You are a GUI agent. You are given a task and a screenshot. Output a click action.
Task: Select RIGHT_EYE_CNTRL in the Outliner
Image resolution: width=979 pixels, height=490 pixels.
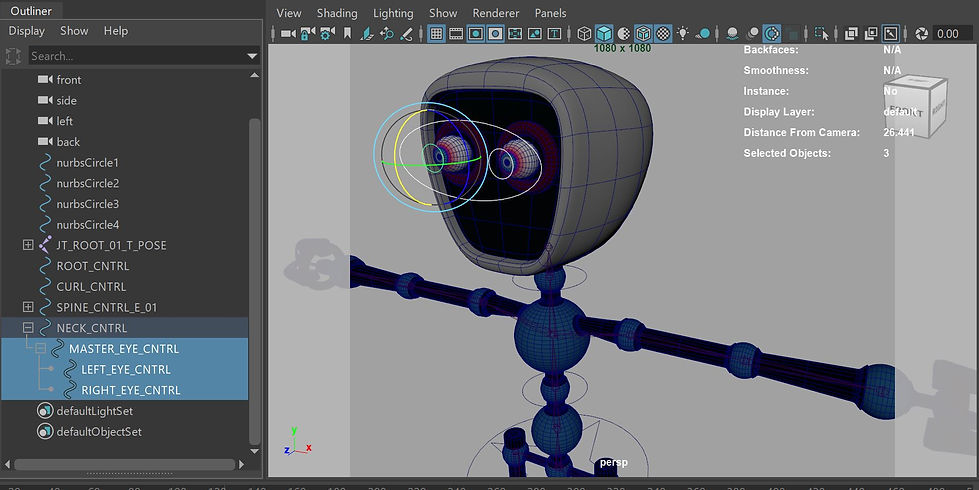click(130, 390)
